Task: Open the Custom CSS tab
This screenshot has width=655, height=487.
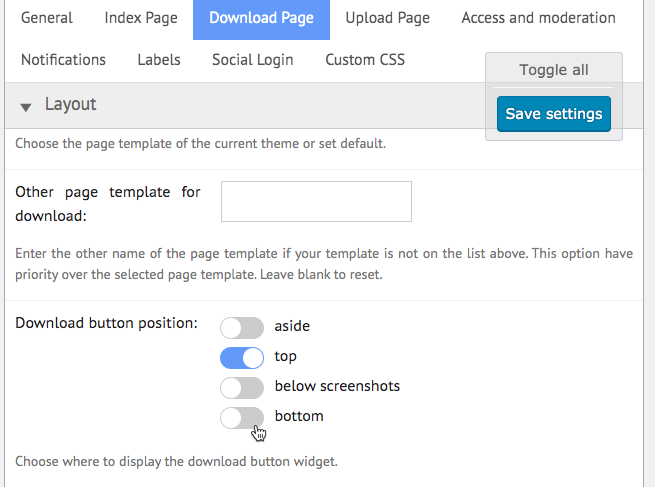Action: [x=365, y=60]
